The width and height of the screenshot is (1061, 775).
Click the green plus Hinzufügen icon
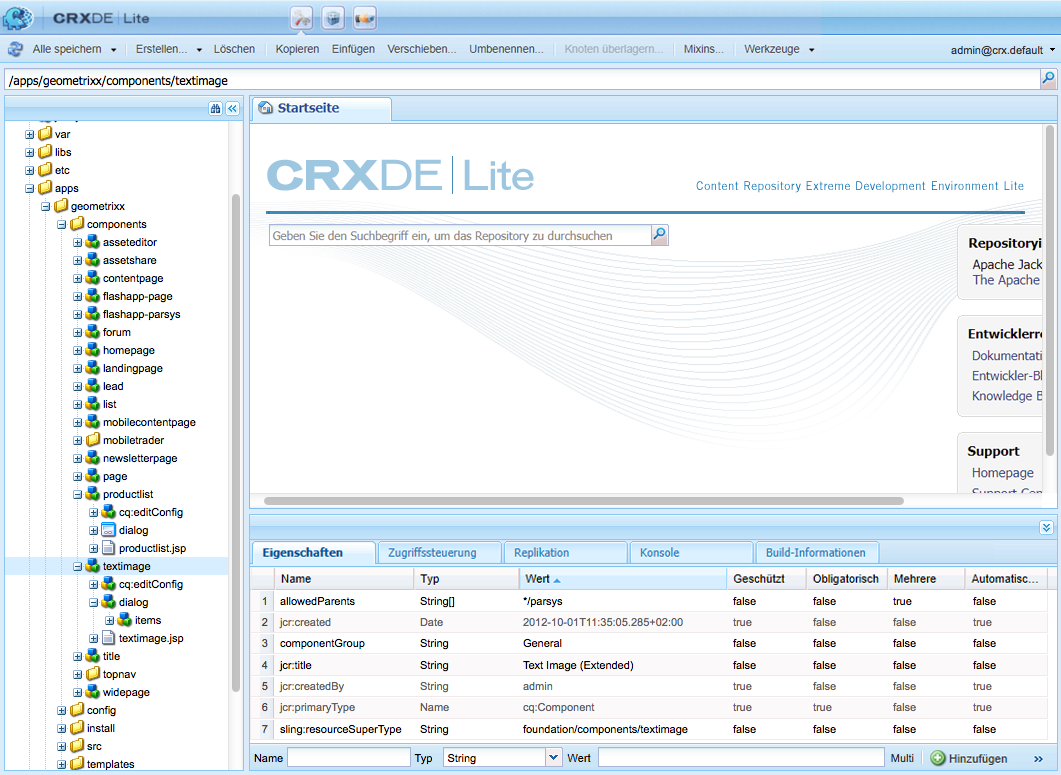tap(938, 758)
